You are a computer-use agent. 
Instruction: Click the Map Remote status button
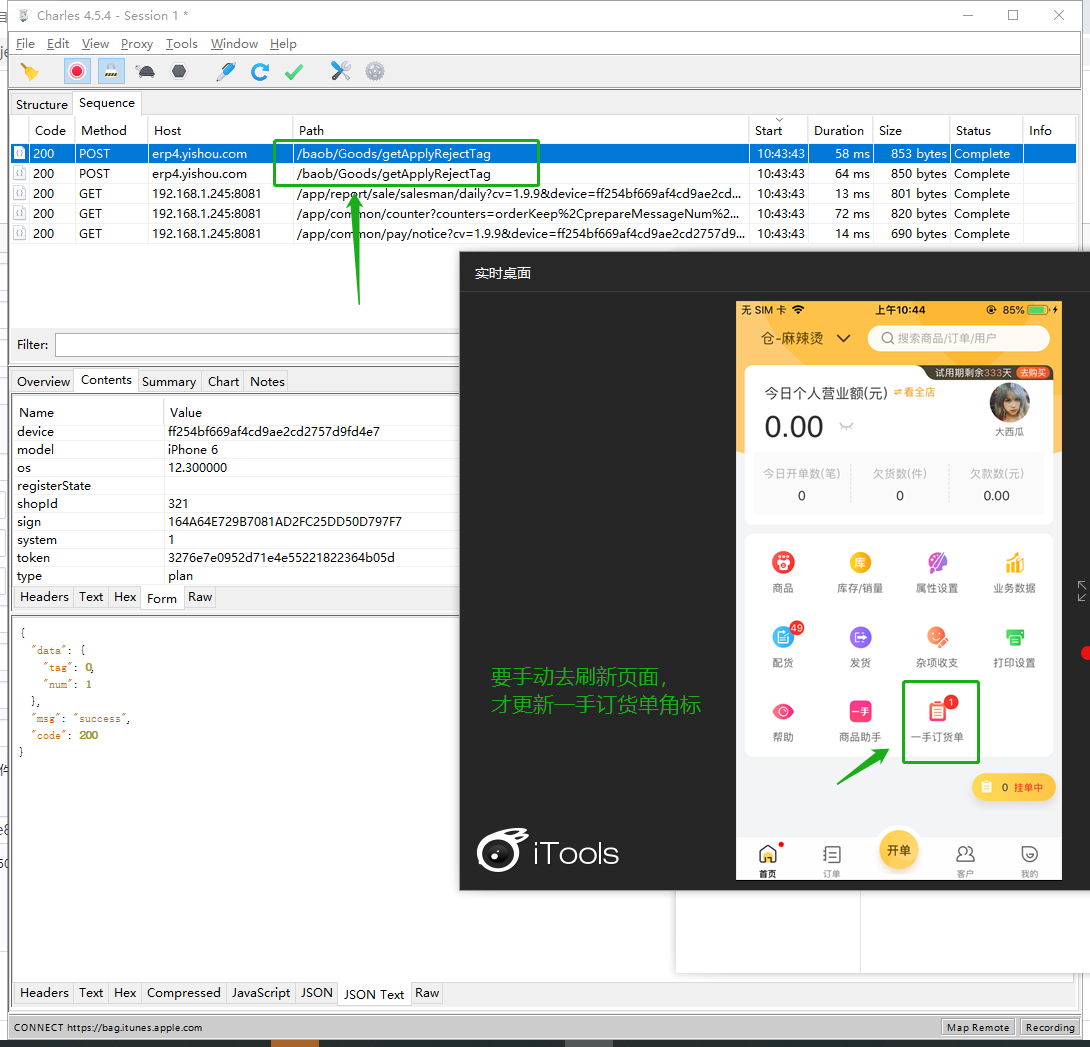(x=977, y=1028)
